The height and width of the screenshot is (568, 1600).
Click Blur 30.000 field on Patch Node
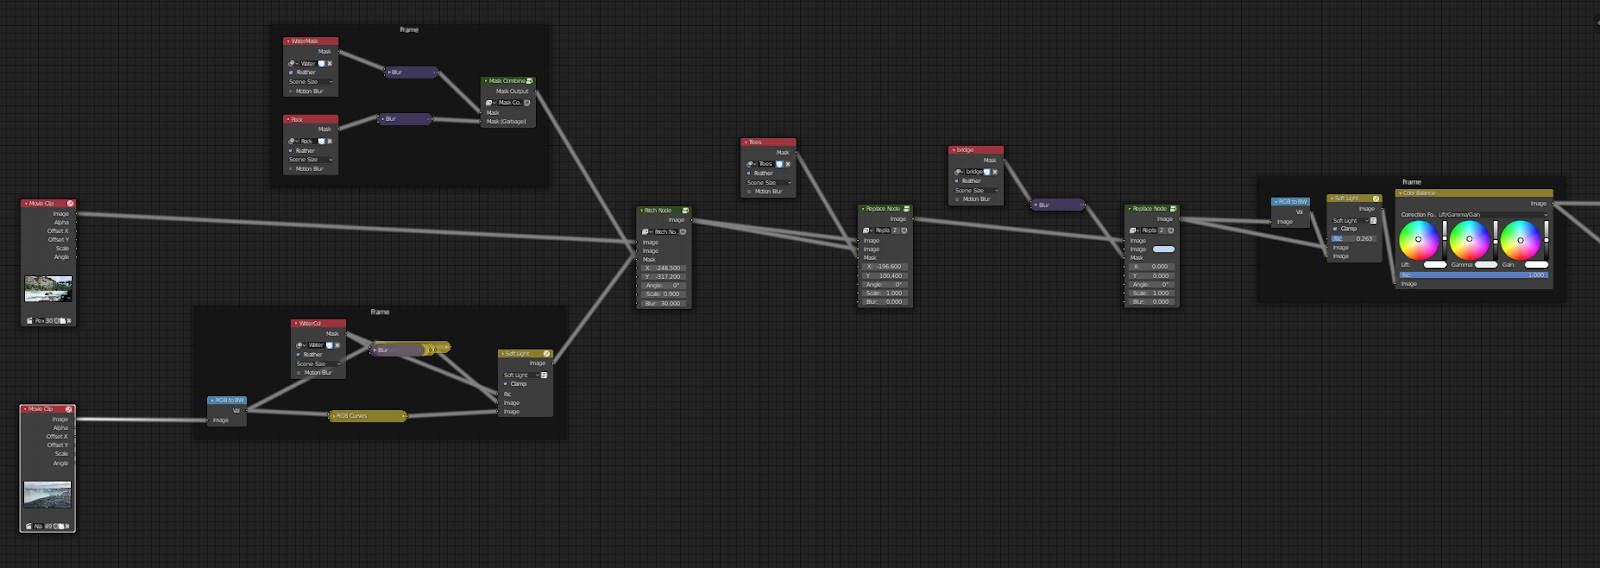(x=664, y=303)
